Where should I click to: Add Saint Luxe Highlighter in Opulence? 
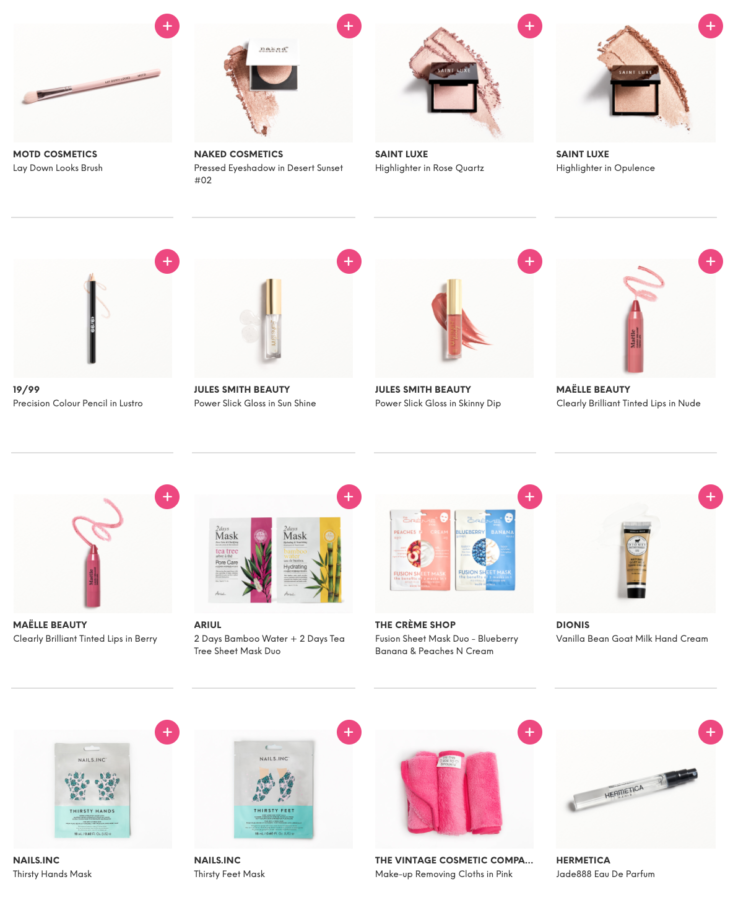[710, 26]
